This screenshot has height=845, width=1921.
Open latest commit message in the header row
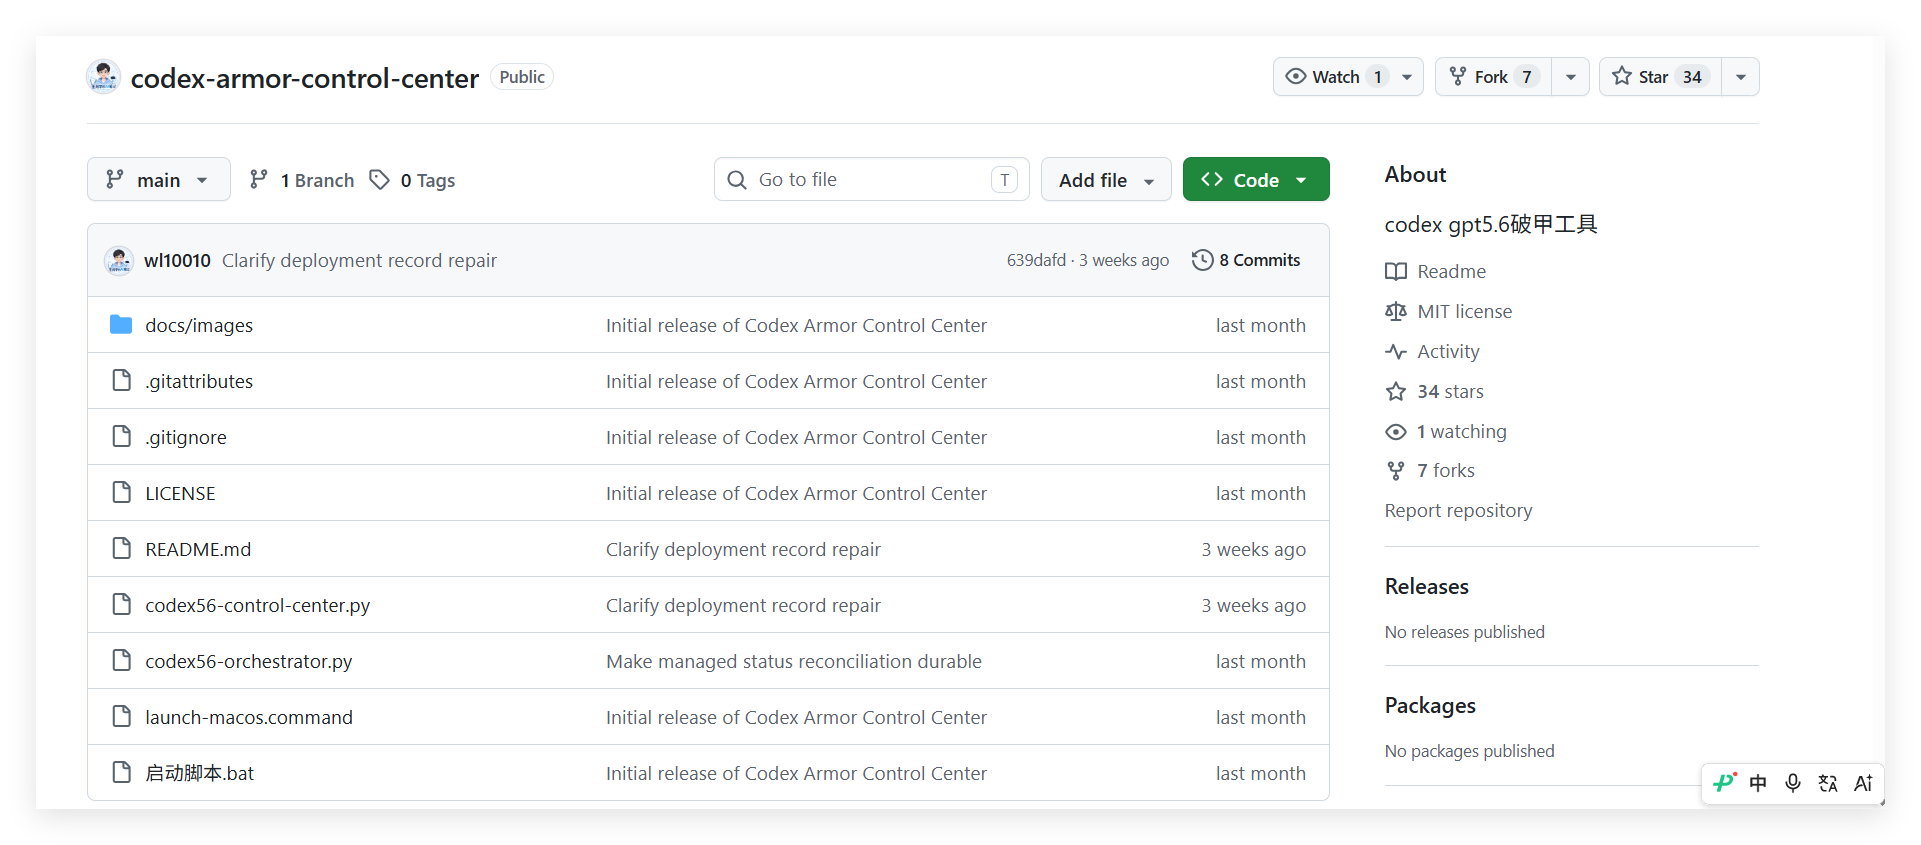pyautogui.click(x=359, y=260)
